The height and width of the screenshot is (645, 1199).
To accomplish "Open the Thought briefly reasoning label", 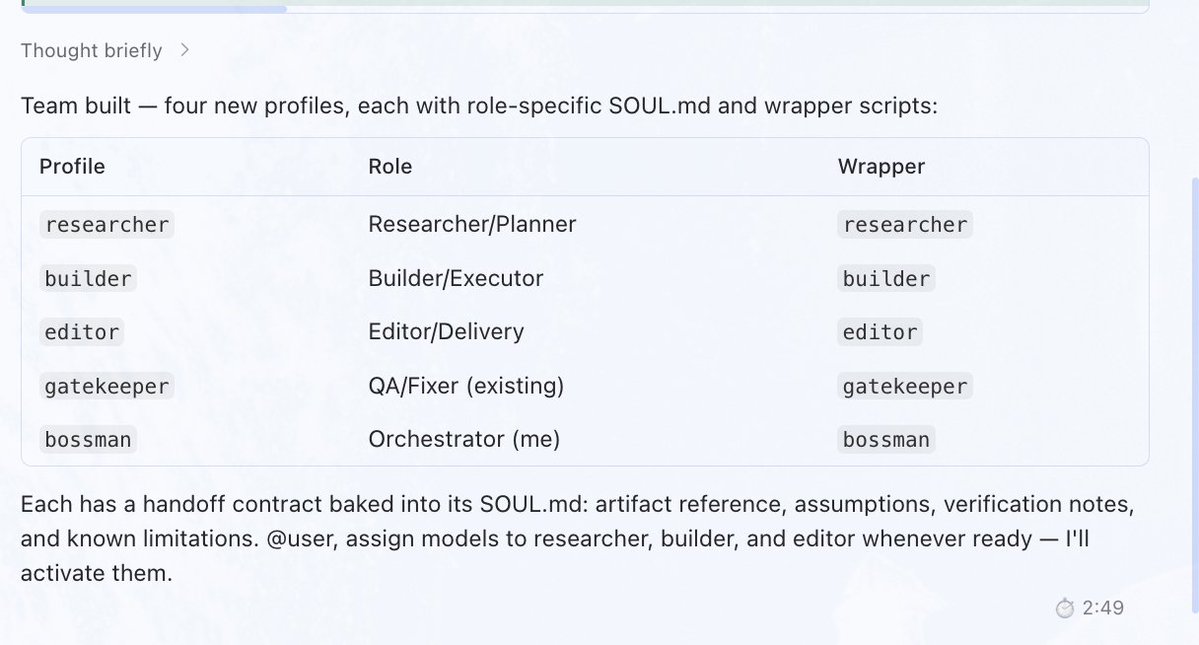I will click(x=91, y=50).
